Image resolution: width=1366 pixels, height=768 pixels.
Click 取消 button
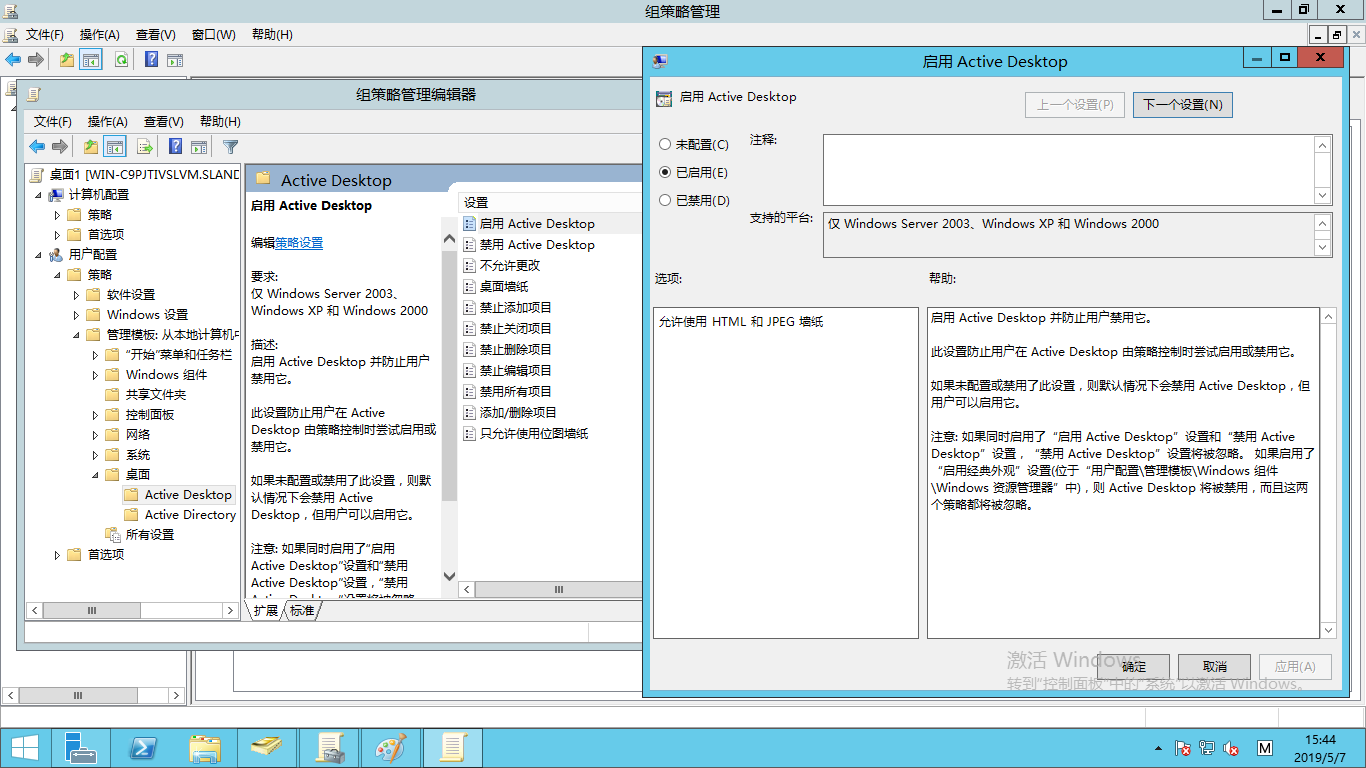pyautogui.click(x=1214, y=667)
